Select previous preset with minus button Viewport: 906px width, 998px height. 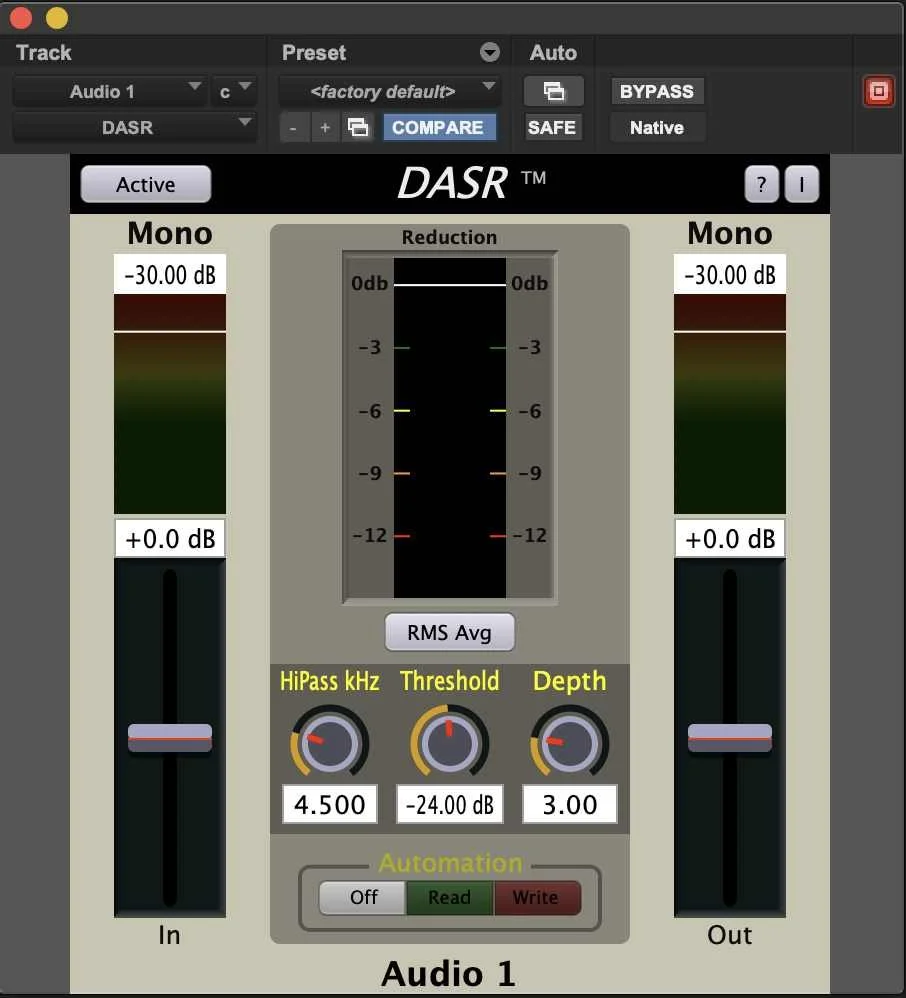(294, 127)
